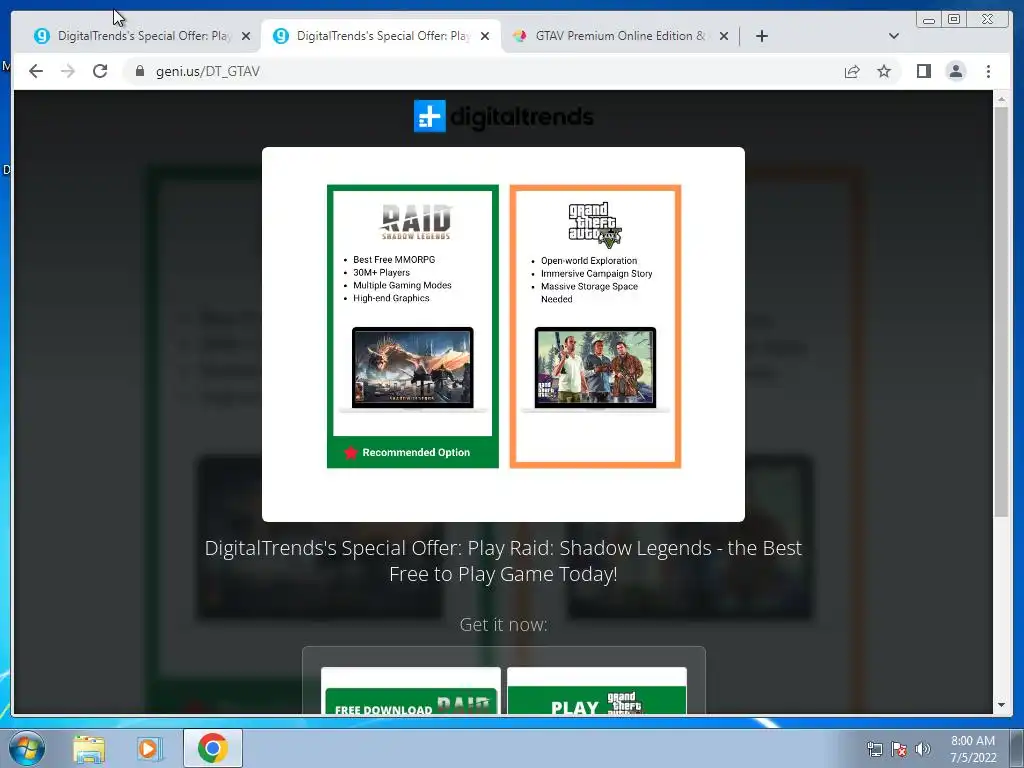
Task: Click the forward navigation arrow
Action: pyautogui.click(x=68, y=71)
